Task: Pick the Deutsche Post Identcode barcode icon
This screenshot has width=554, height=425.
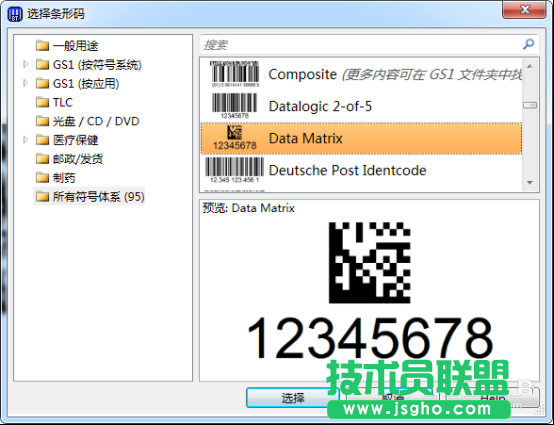Action: tap(235, 170)
